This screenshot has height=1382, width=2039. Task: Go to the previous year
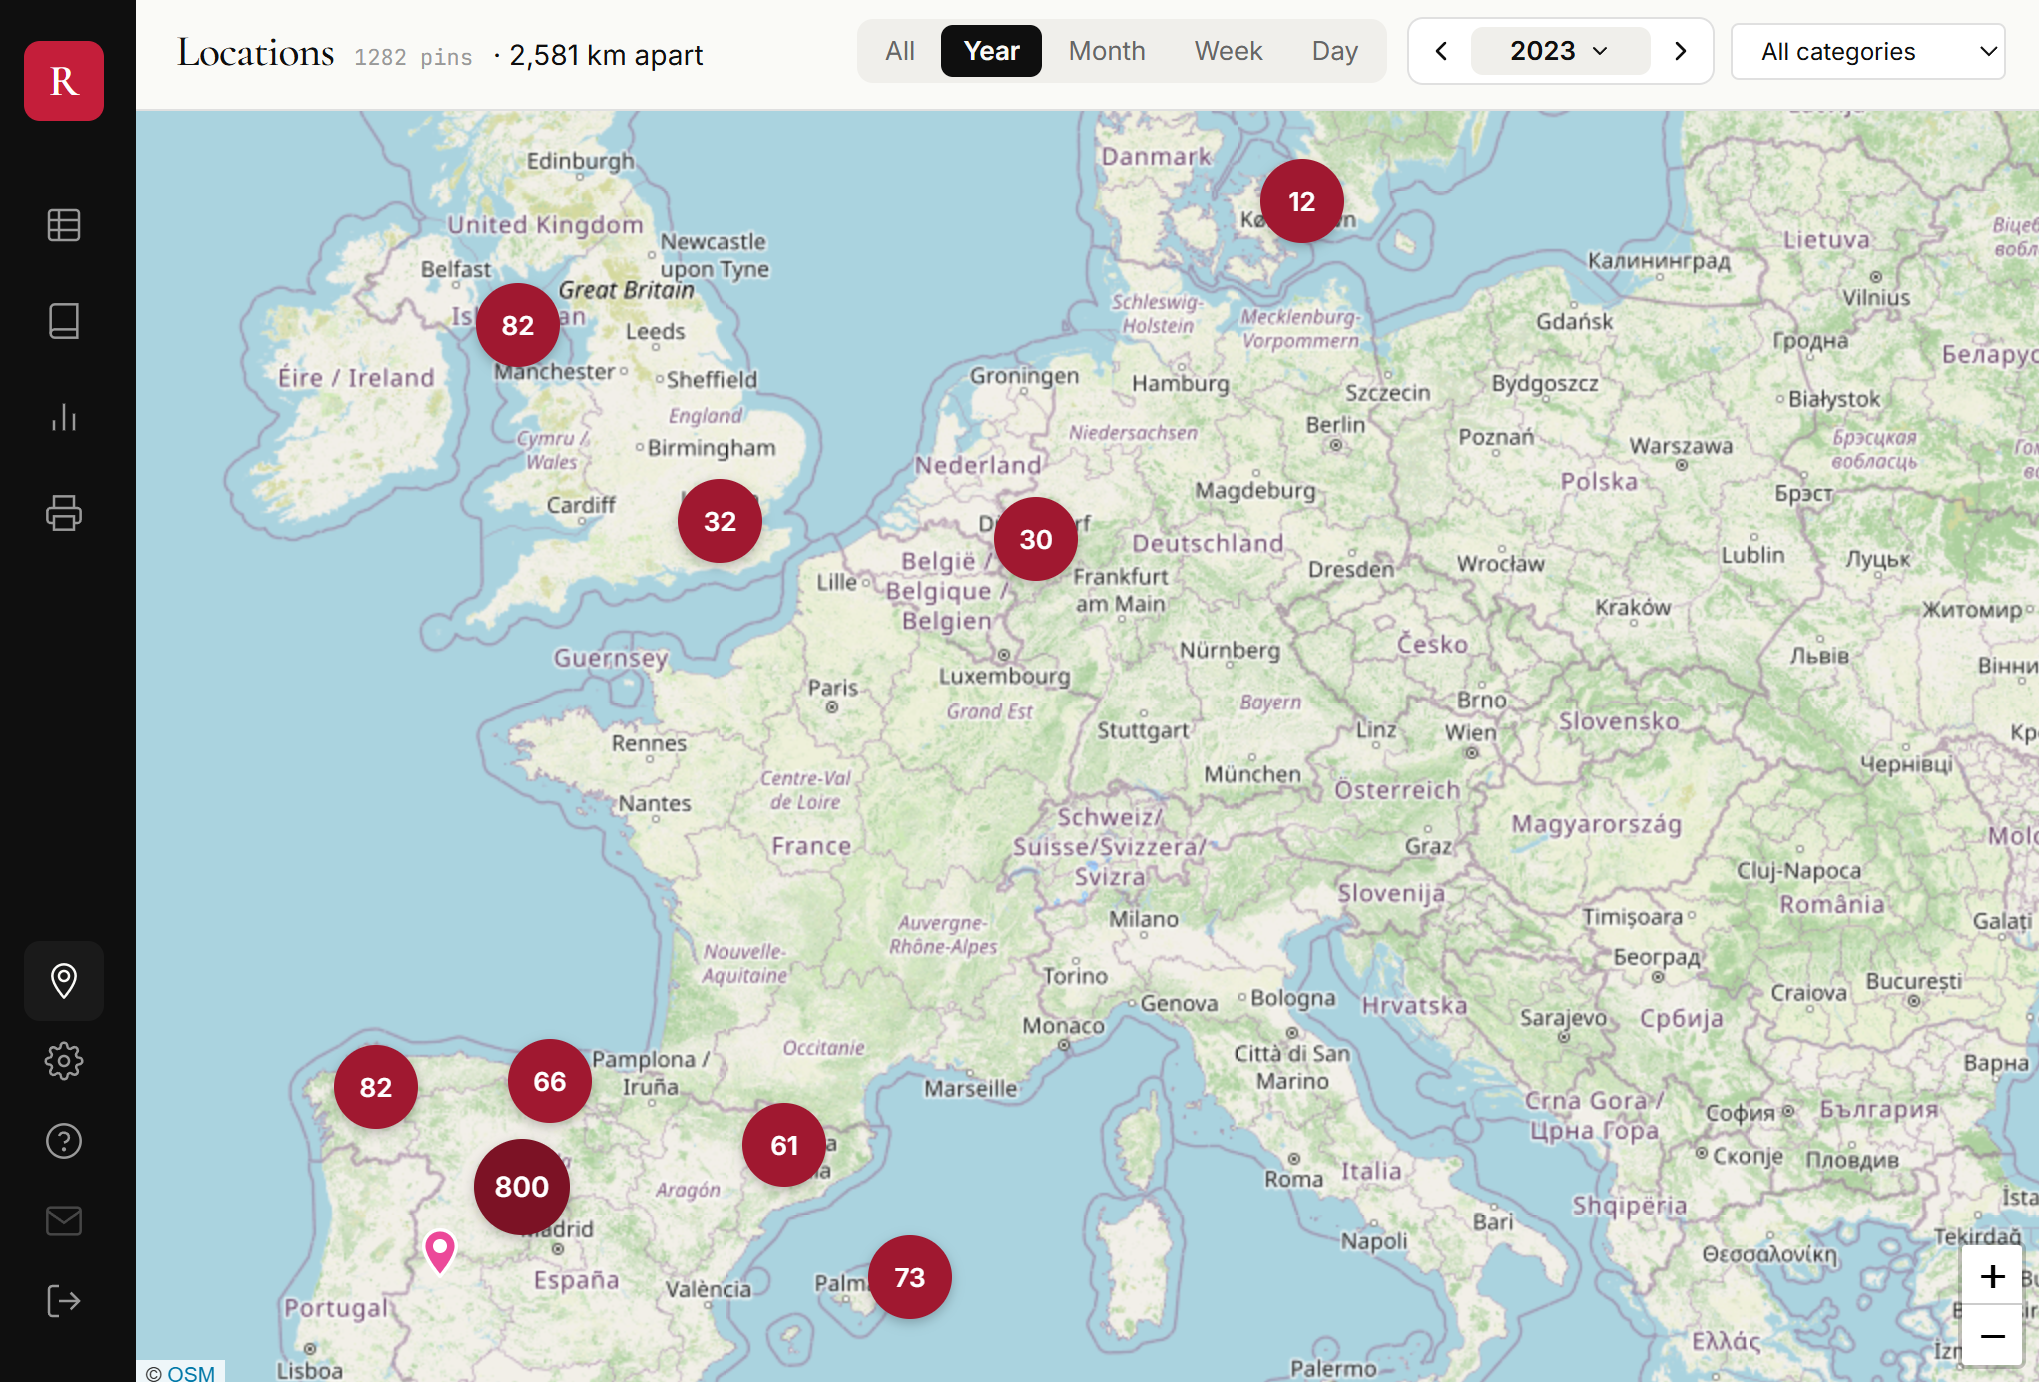pos(1441,51)
